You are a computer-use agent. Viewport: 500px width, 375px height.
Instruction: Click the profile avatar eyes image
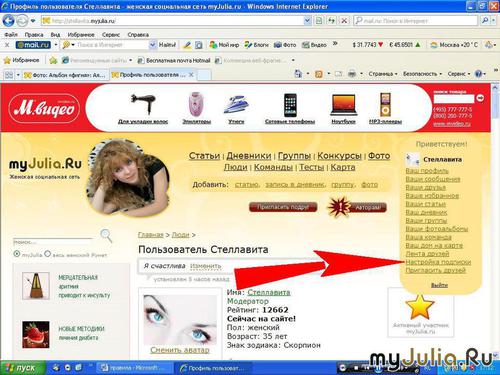coord(180,320)
